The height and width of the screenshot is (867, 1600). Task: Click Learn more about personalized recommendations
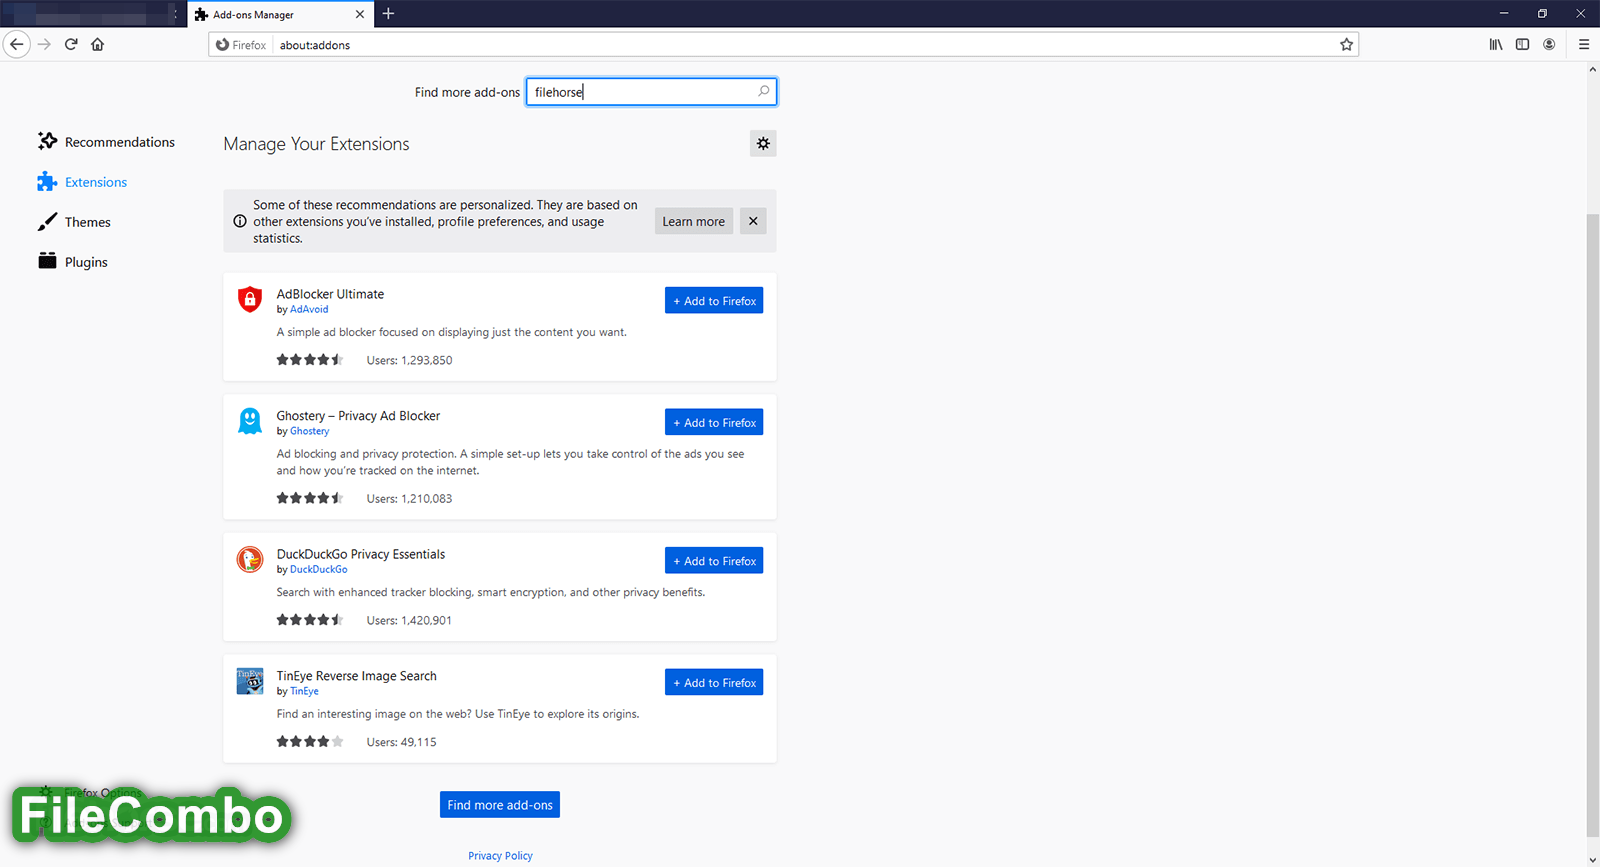(x=693, y=221)
